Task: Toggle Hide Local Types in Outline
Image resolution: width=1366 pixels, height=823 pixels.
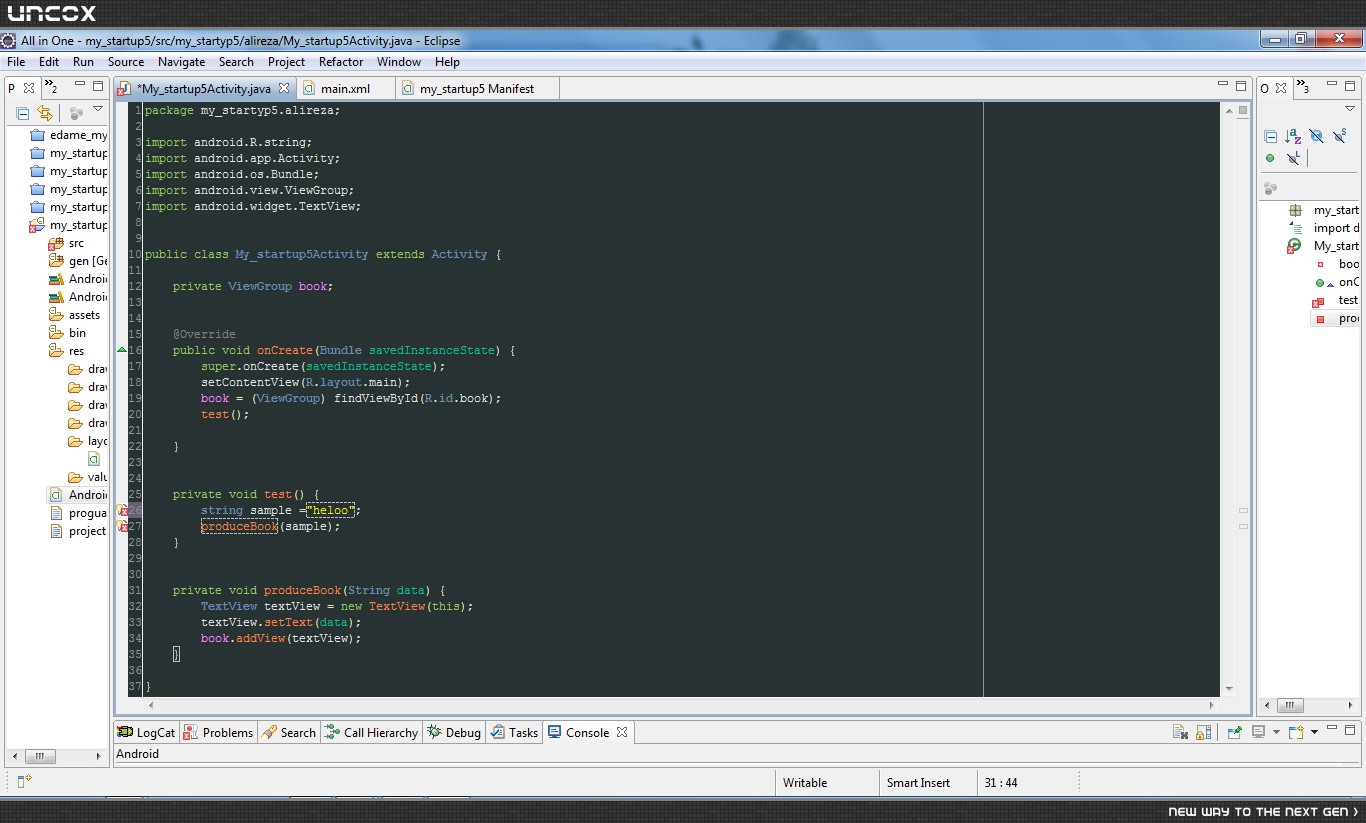Action: 1293,158
